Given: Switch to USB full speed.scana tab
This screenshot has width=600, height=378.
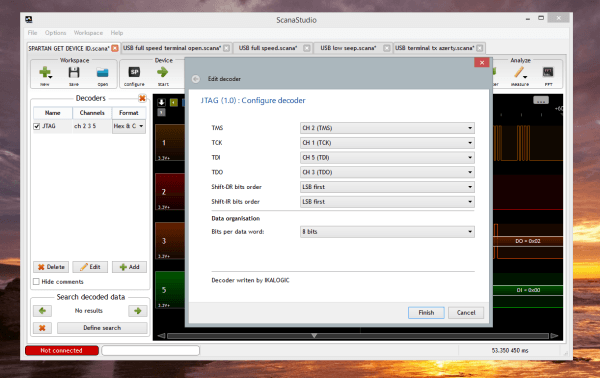Looking at the screenshot, I should (x=268, y=48).
